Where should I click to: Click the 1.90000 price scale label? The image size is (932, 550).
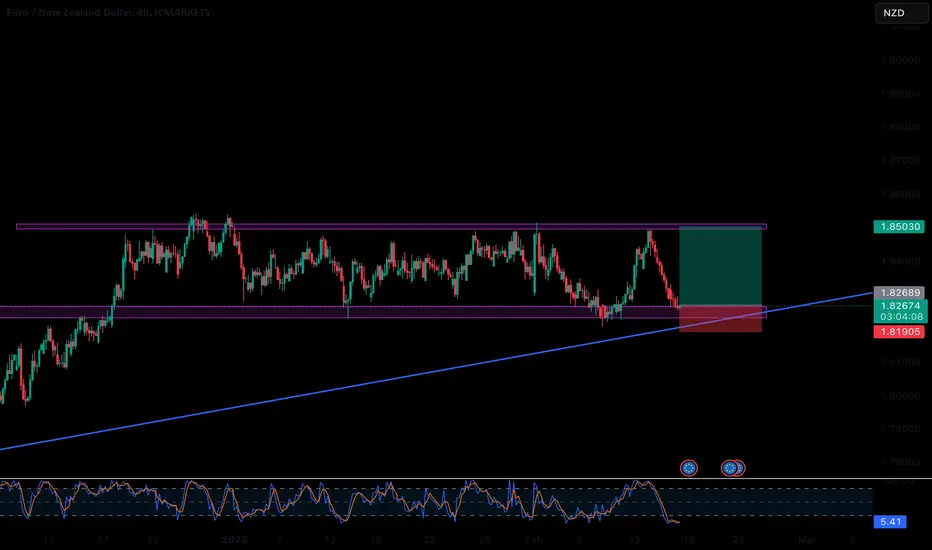tap(900, 60)
